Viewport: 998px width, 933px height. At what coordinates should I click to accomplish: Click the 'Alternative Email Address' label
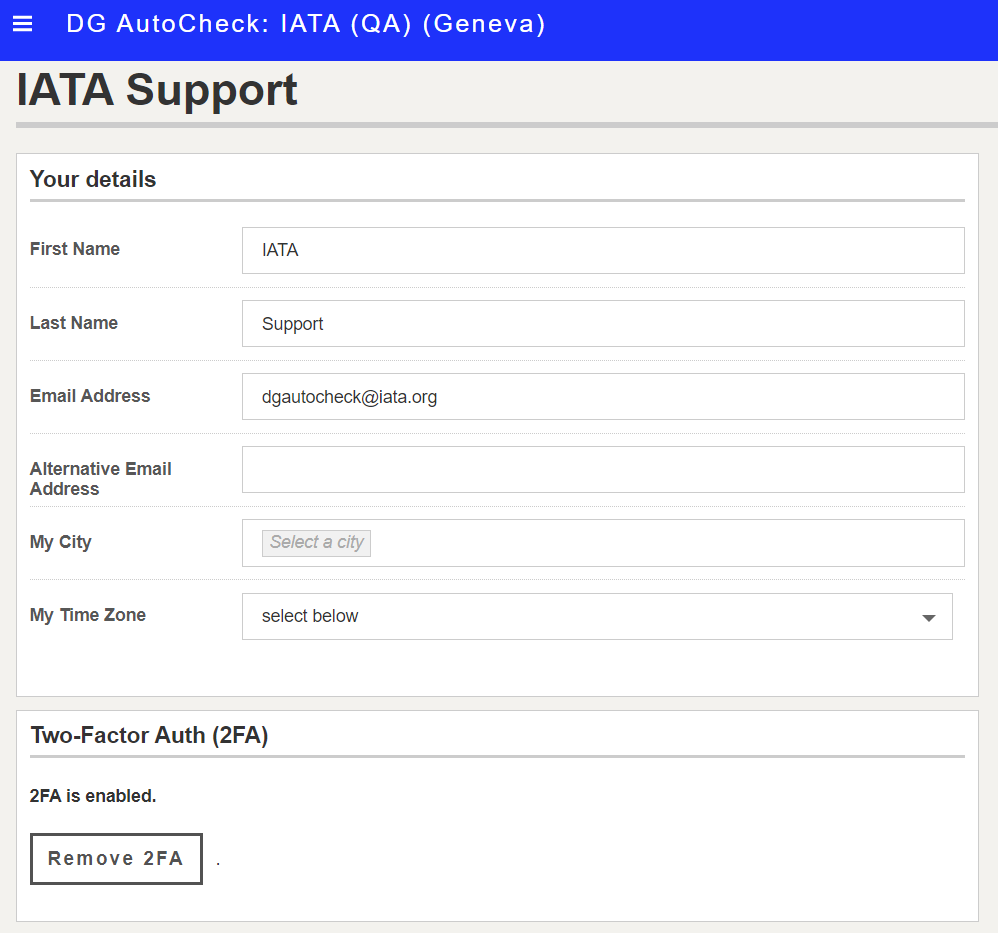[x=101, y=479]
